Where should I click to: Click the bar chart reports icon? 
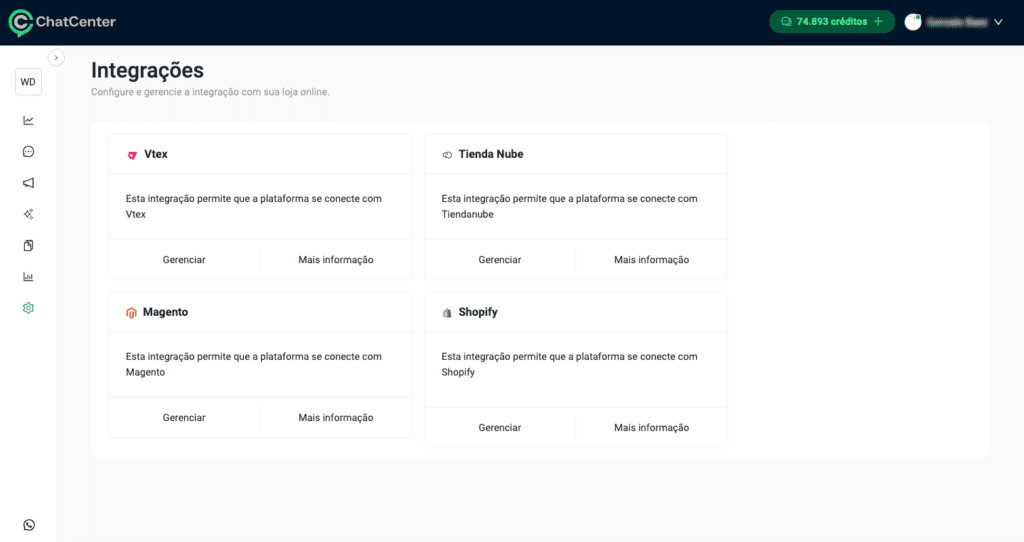[28, 277]
